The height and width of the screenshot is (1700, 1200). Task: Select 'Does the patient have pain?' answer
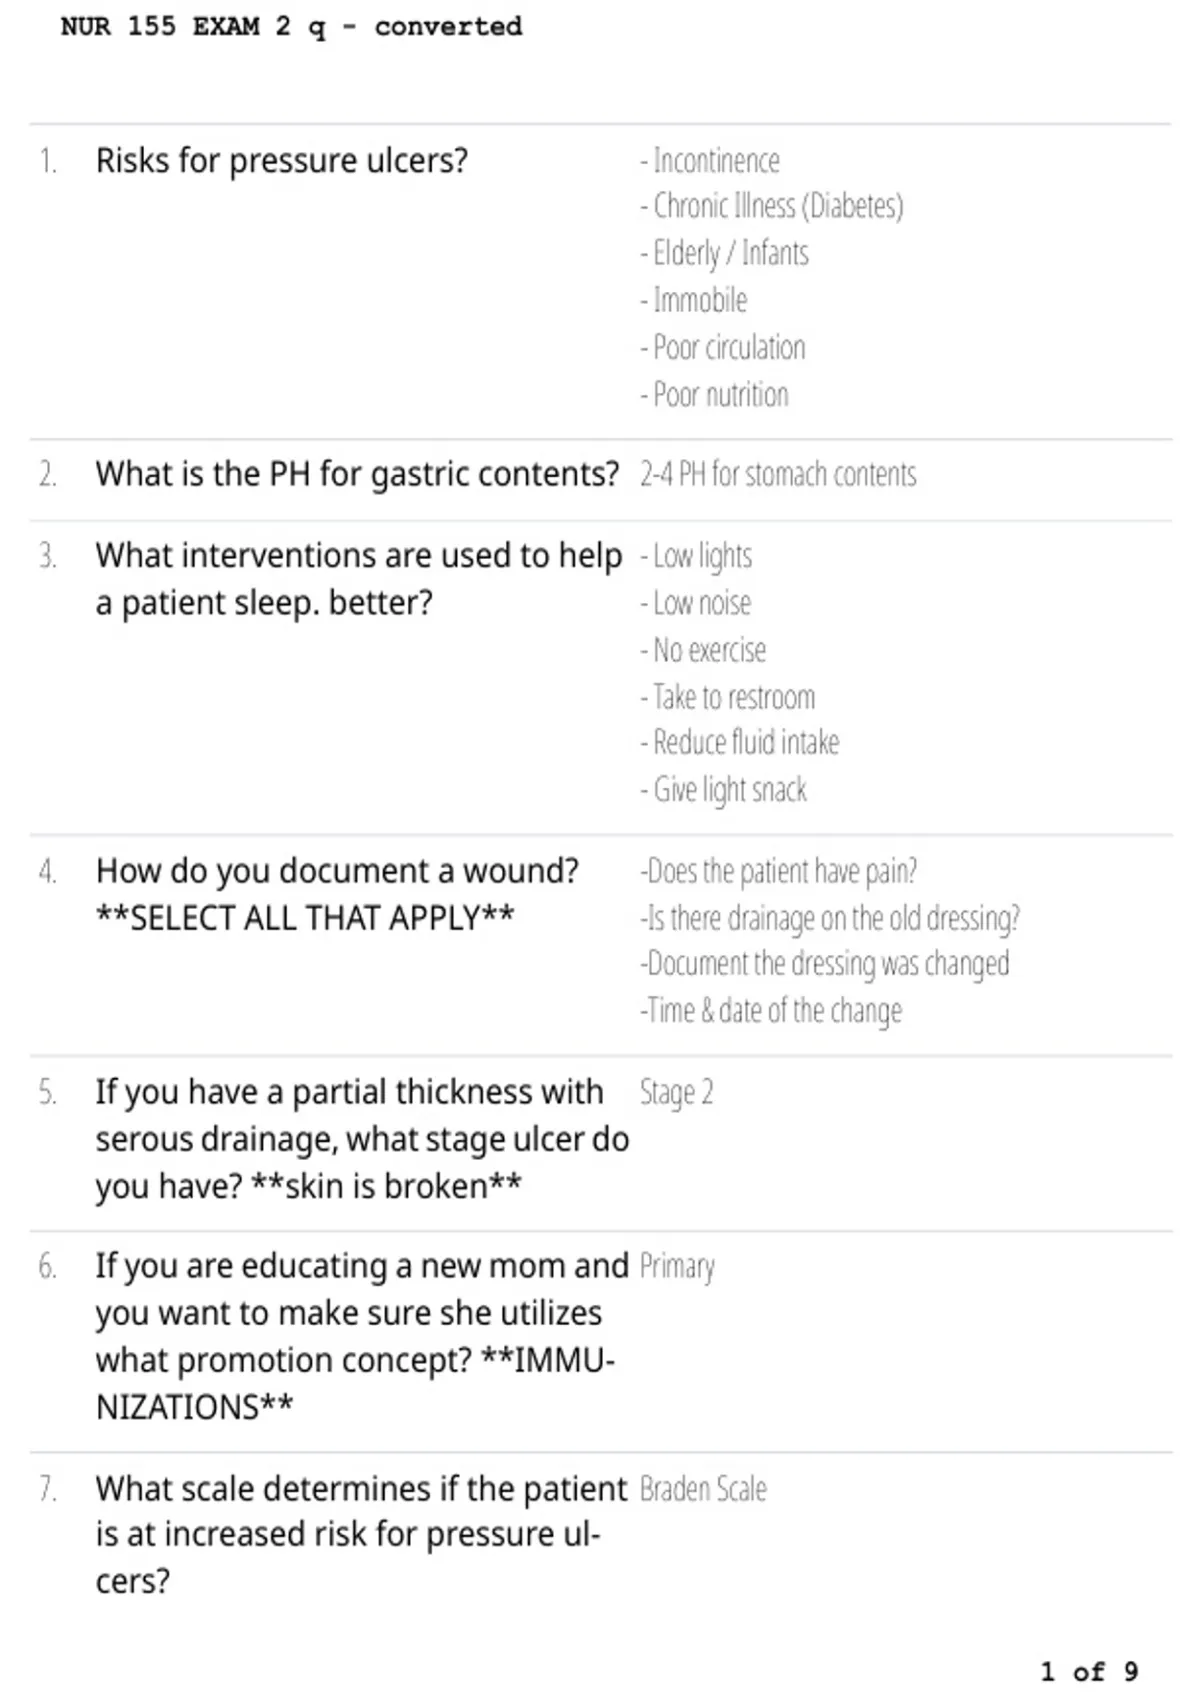coord(779,872)
